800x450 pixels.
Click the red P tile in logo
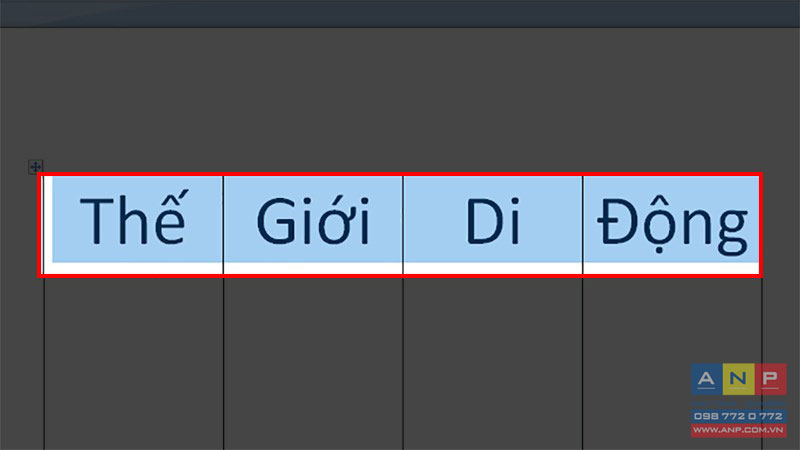770,379
